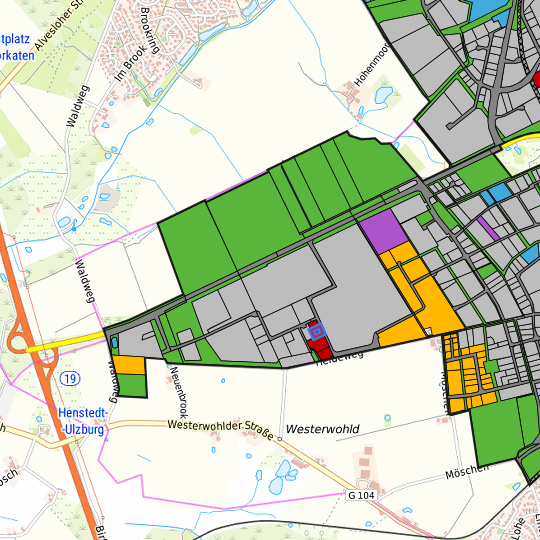Select the pond cluster south of Westerwohlder Straße

[x=283, y=477]
